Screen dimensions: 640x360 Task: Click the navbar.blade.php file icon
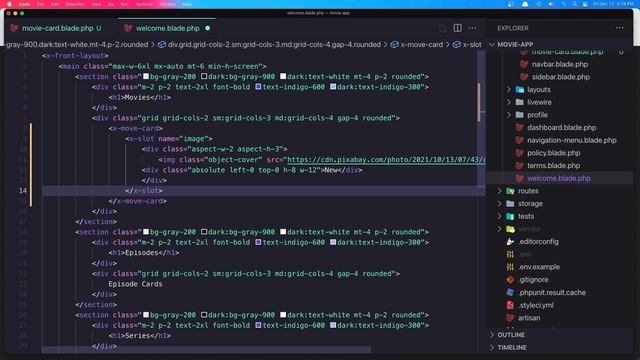click(x=524, y=64)
